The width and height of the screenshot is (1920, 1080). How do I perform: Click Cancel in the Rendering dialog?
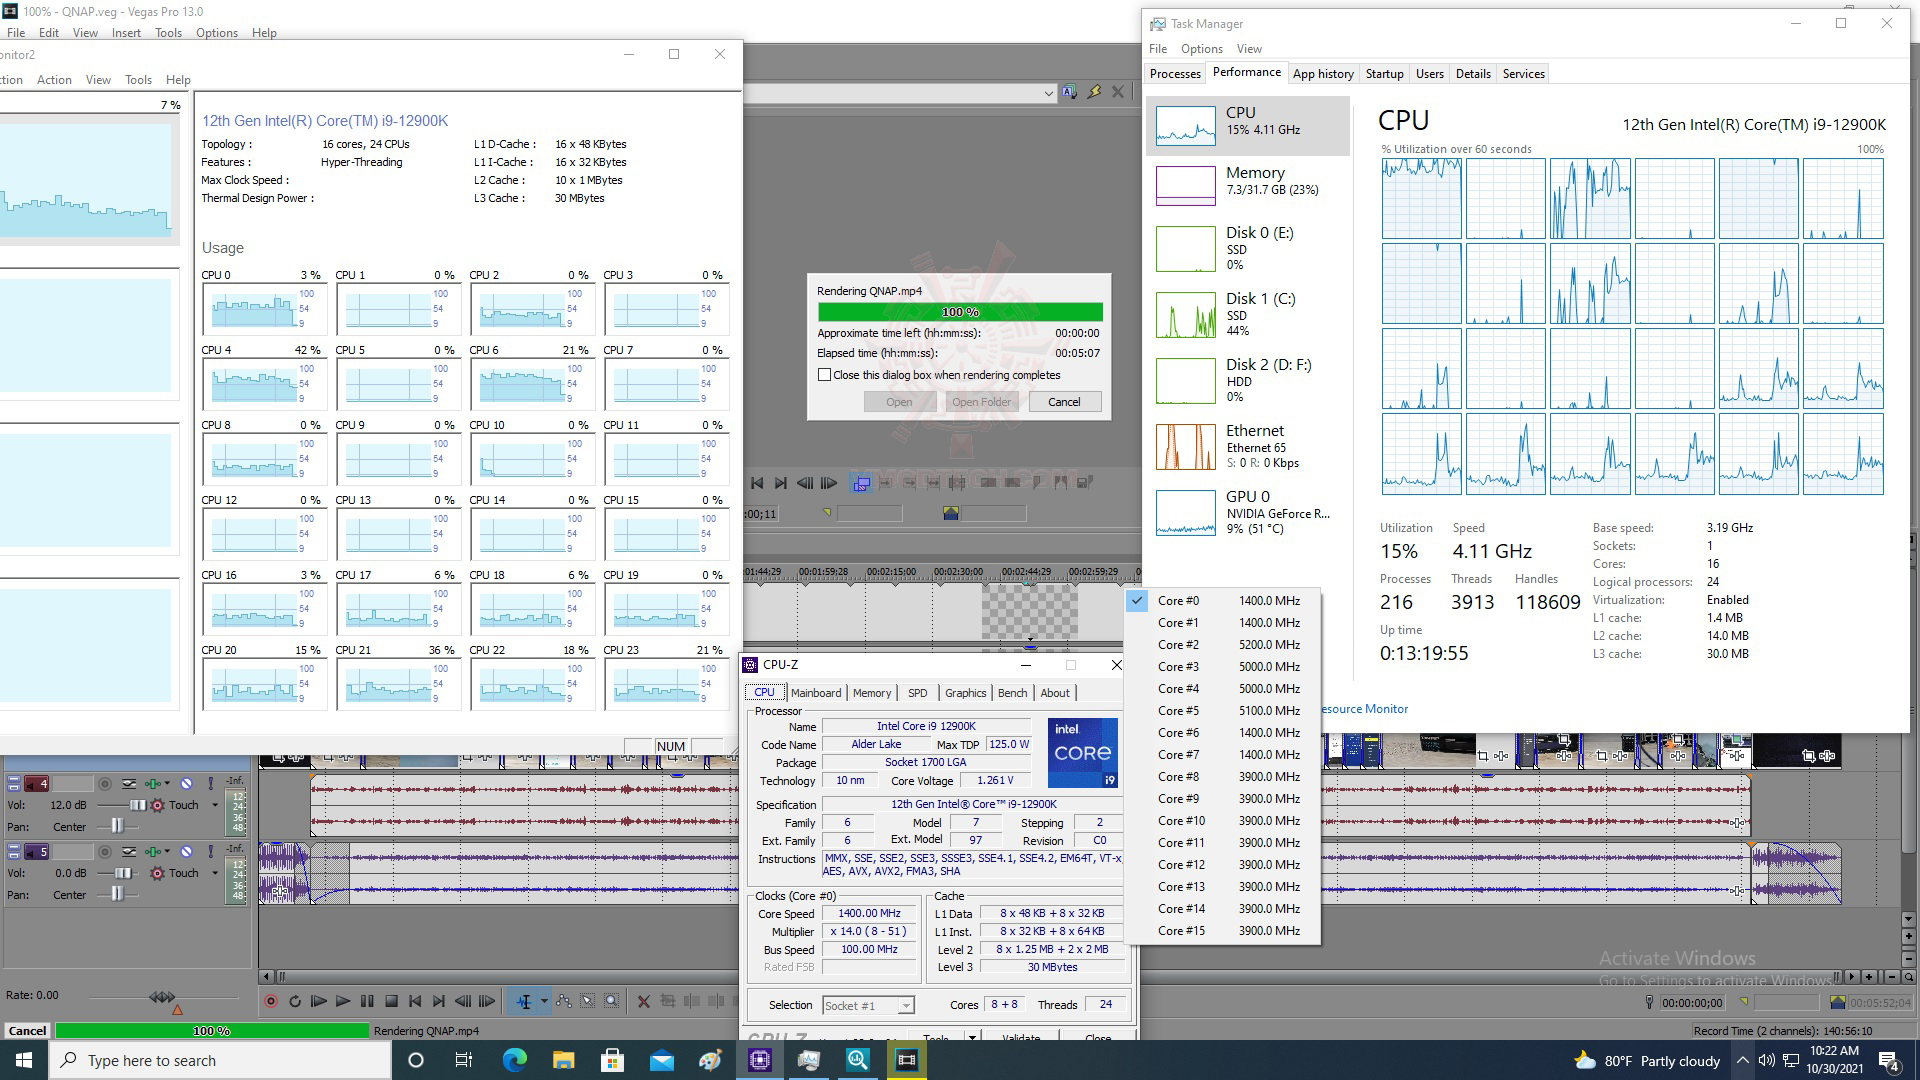pyautogui.click(x=1063, y=402)
